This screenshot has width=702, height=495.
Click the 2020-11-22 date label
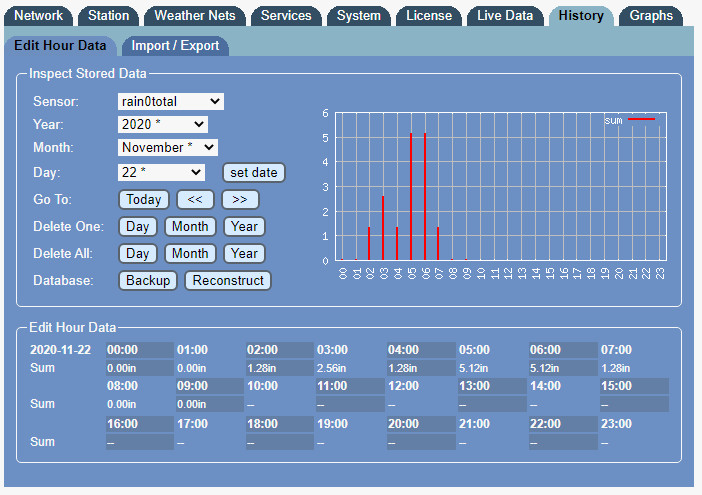coord(60,350)
